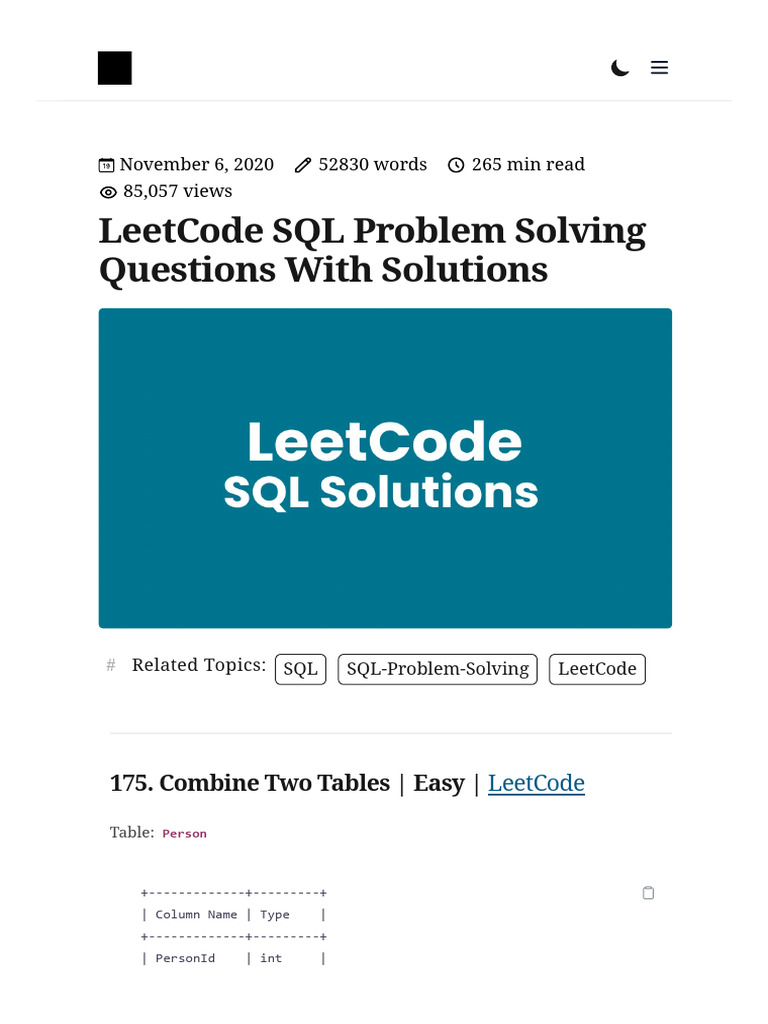The height and width of the screenshot is (1024, 768).
Task: Open the SQL-Problem-Solving topic tag
Action: point(437,669)
